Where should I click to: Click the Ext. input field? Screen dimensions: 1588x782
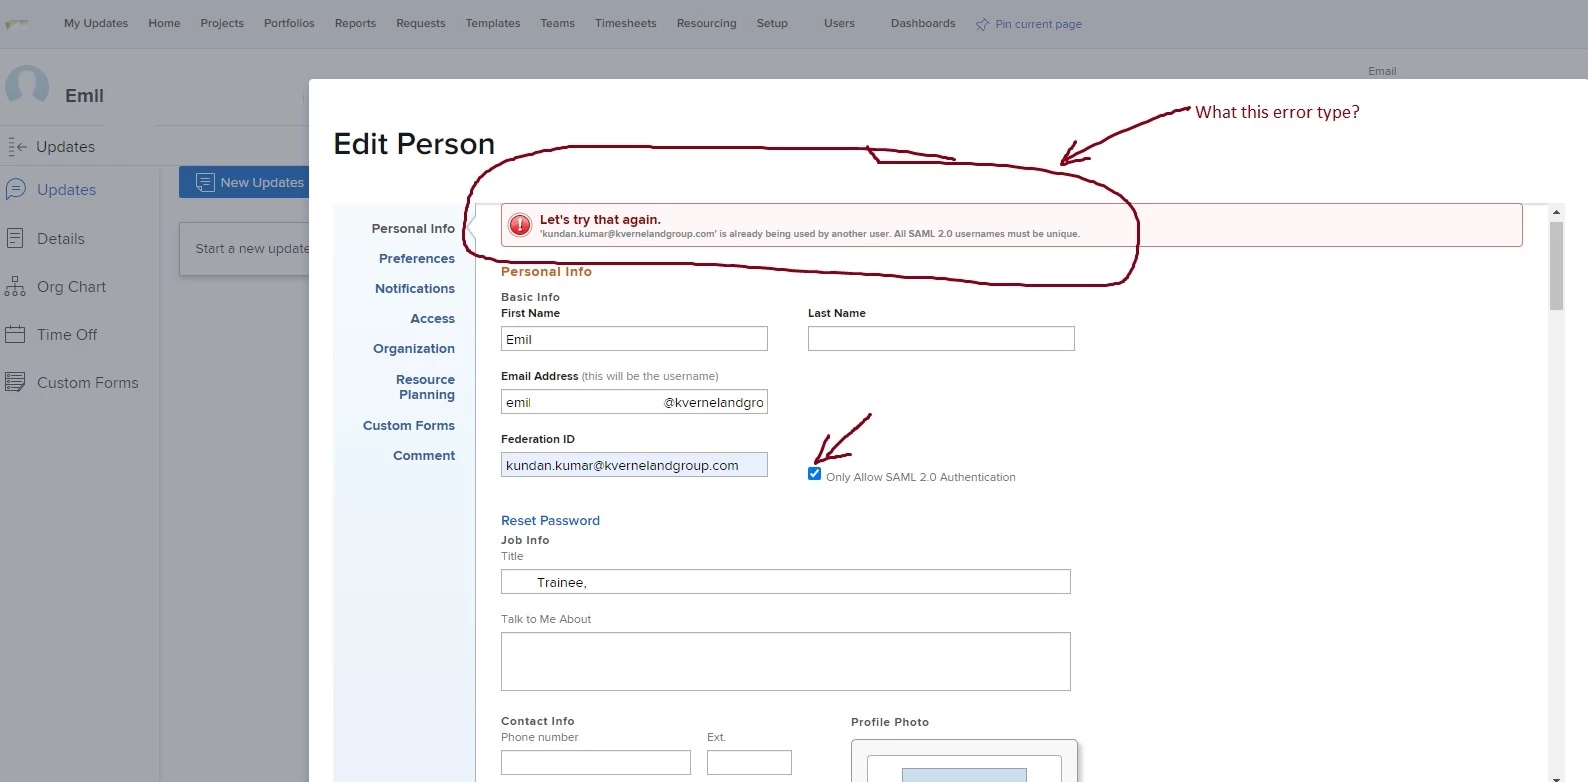click(x=749, y=762)
